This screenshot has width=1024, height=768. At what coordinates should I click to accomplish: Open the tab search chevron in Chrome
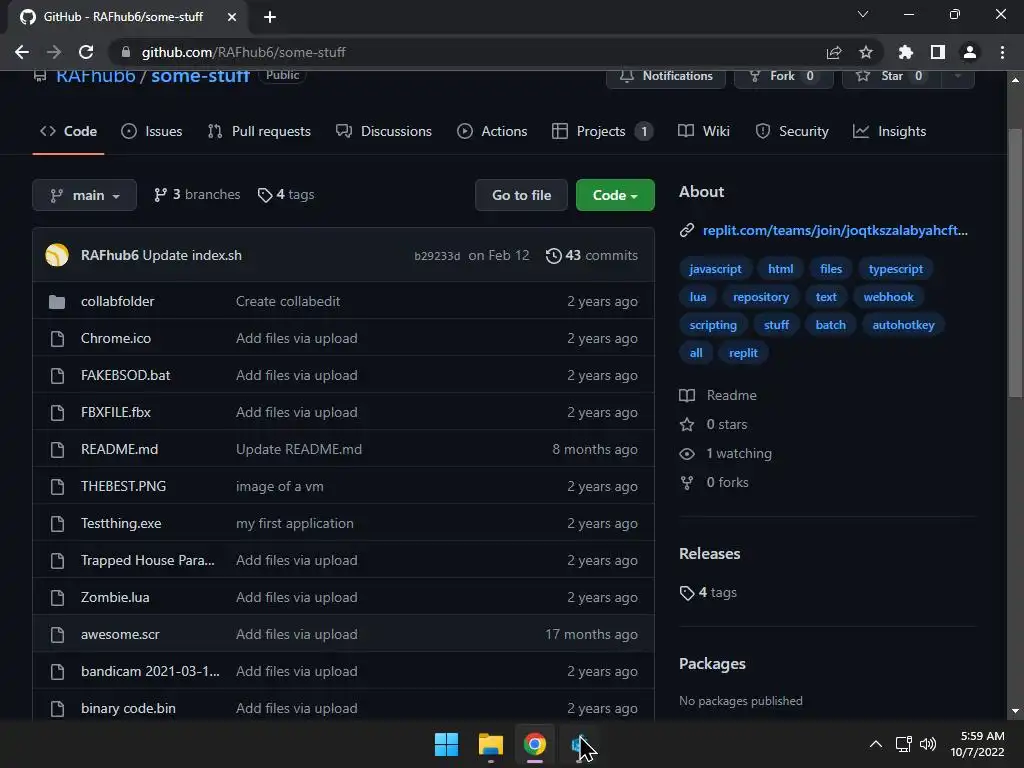(863, 14)
